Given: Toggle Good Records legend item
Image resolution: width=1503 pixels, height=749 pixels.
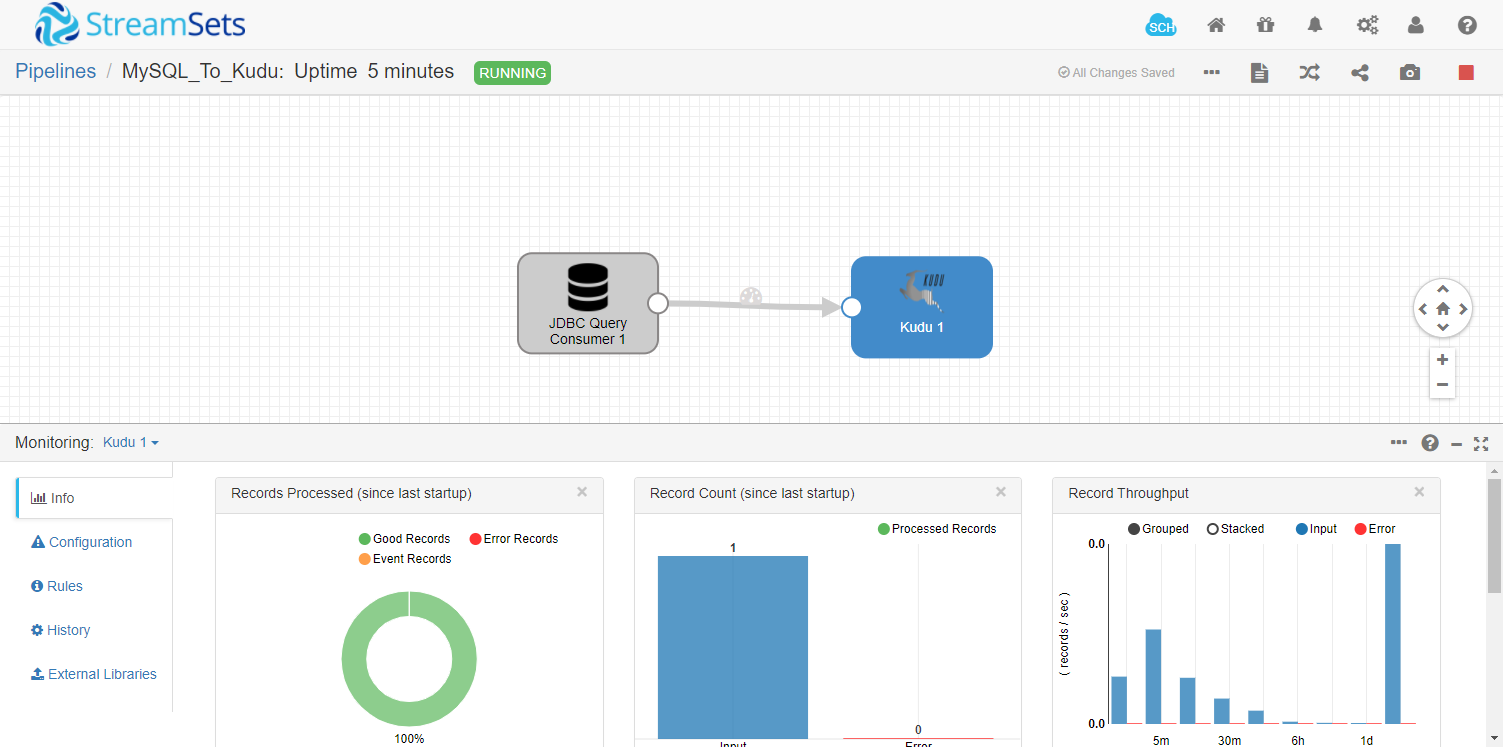Looking at the screenshot, I should pyautogui.click(x=405, y=539).
